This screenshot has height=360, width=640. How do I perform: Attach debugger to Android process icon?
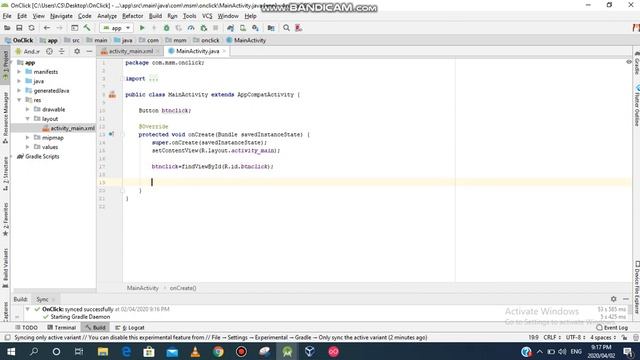point(203,28)
